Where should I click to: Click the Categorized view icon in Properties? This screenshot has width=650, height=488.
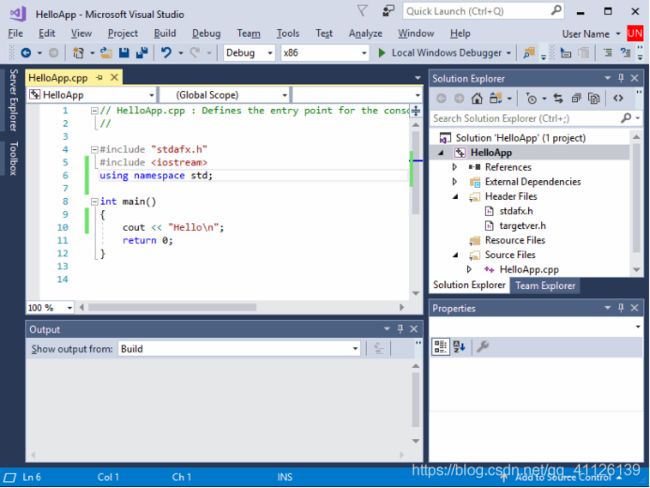coord(440,346)
